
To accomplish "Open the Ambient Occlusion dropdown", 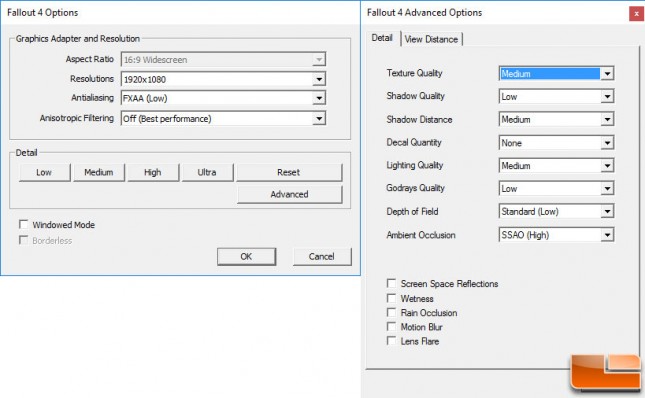I will coord(557,235).
